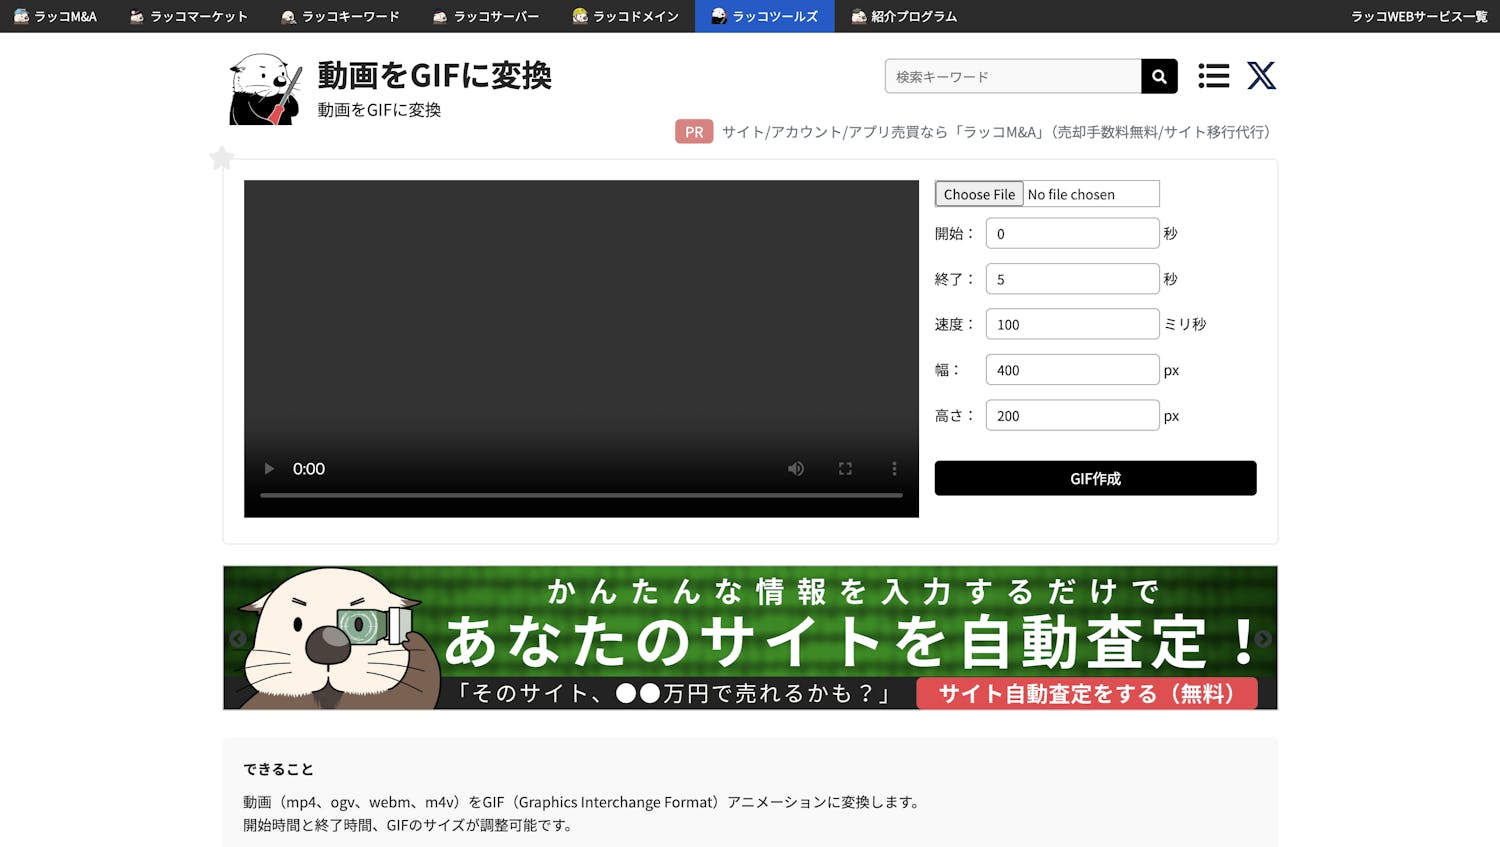Focus the 幅 width input
Image resolution: width=1500 pixels, height=847 pixels.
coord(1072,370)
